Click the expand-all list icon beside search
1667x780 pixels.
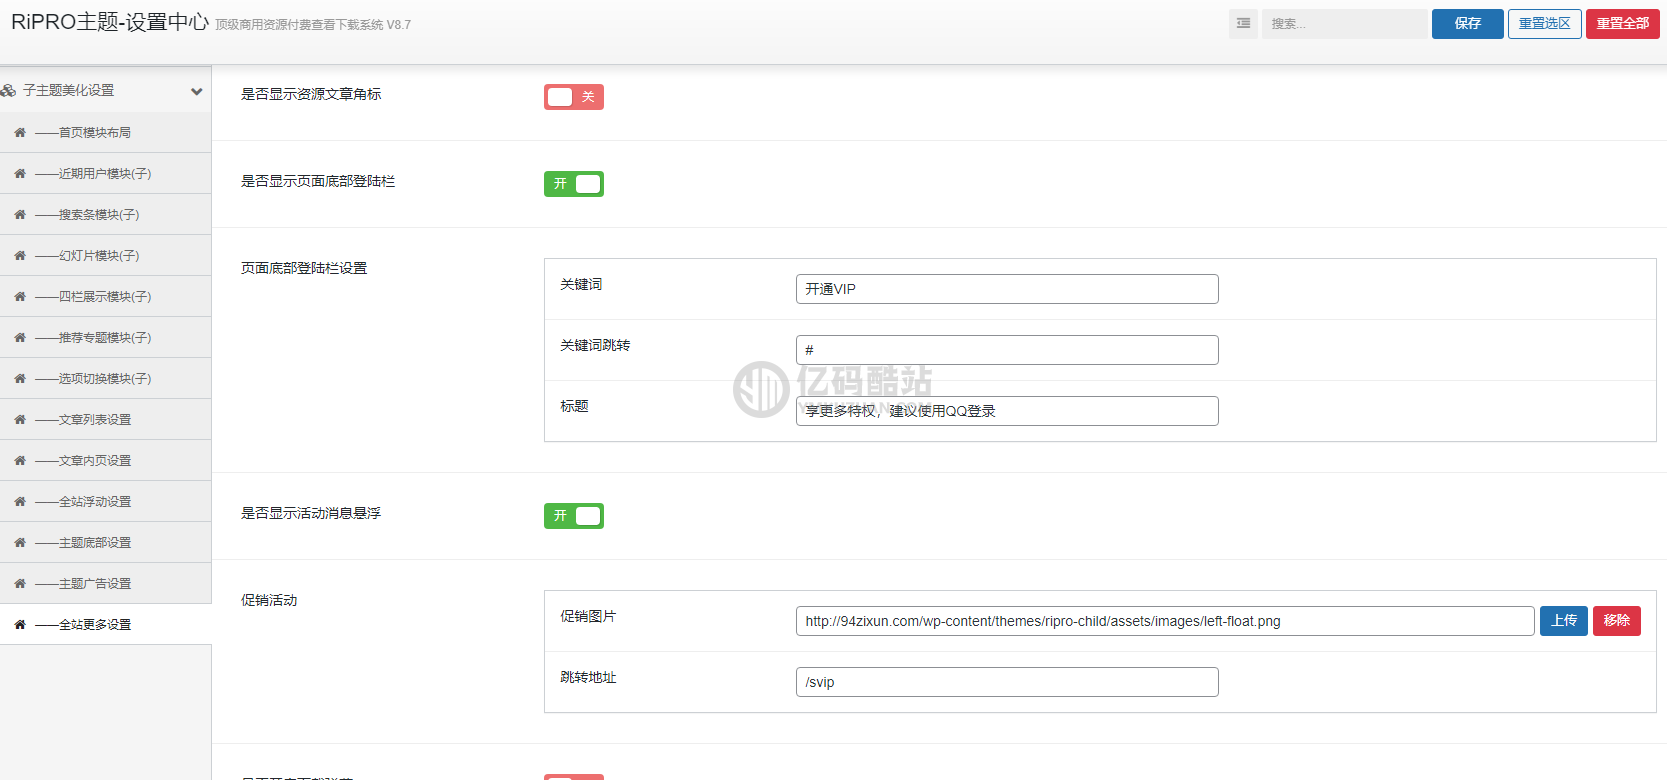[x=1243, y=23]
